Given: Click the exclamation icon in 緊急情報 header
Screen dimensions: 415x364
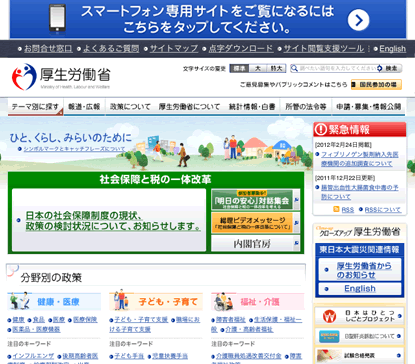Looking at the screenshot, I should tap(321, 129).
